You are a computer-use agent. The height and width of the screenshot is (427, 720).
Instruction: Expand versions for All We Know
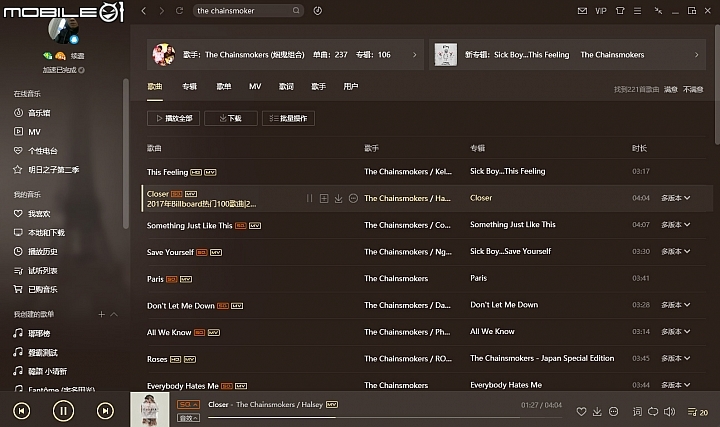tap(675, 331)
